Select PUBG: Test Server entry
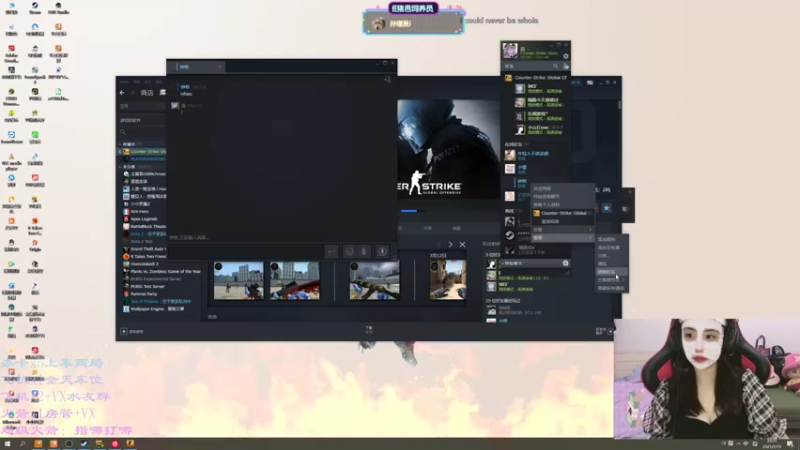Image resolution: width=800 pixels, height=450 pixels. coord(144,286)
